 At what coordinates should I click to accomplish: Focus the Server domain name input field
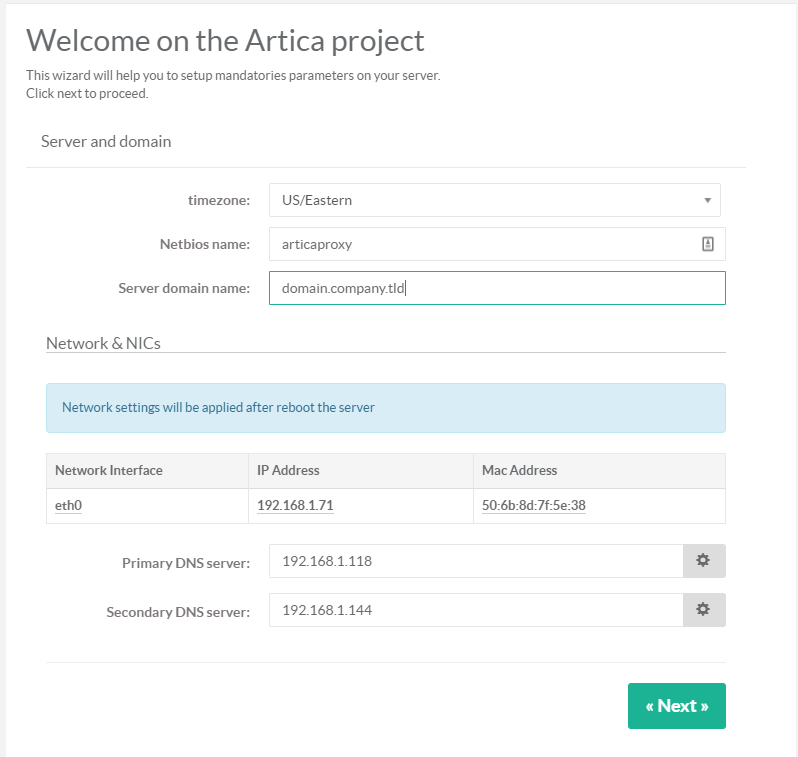point(497,288)
